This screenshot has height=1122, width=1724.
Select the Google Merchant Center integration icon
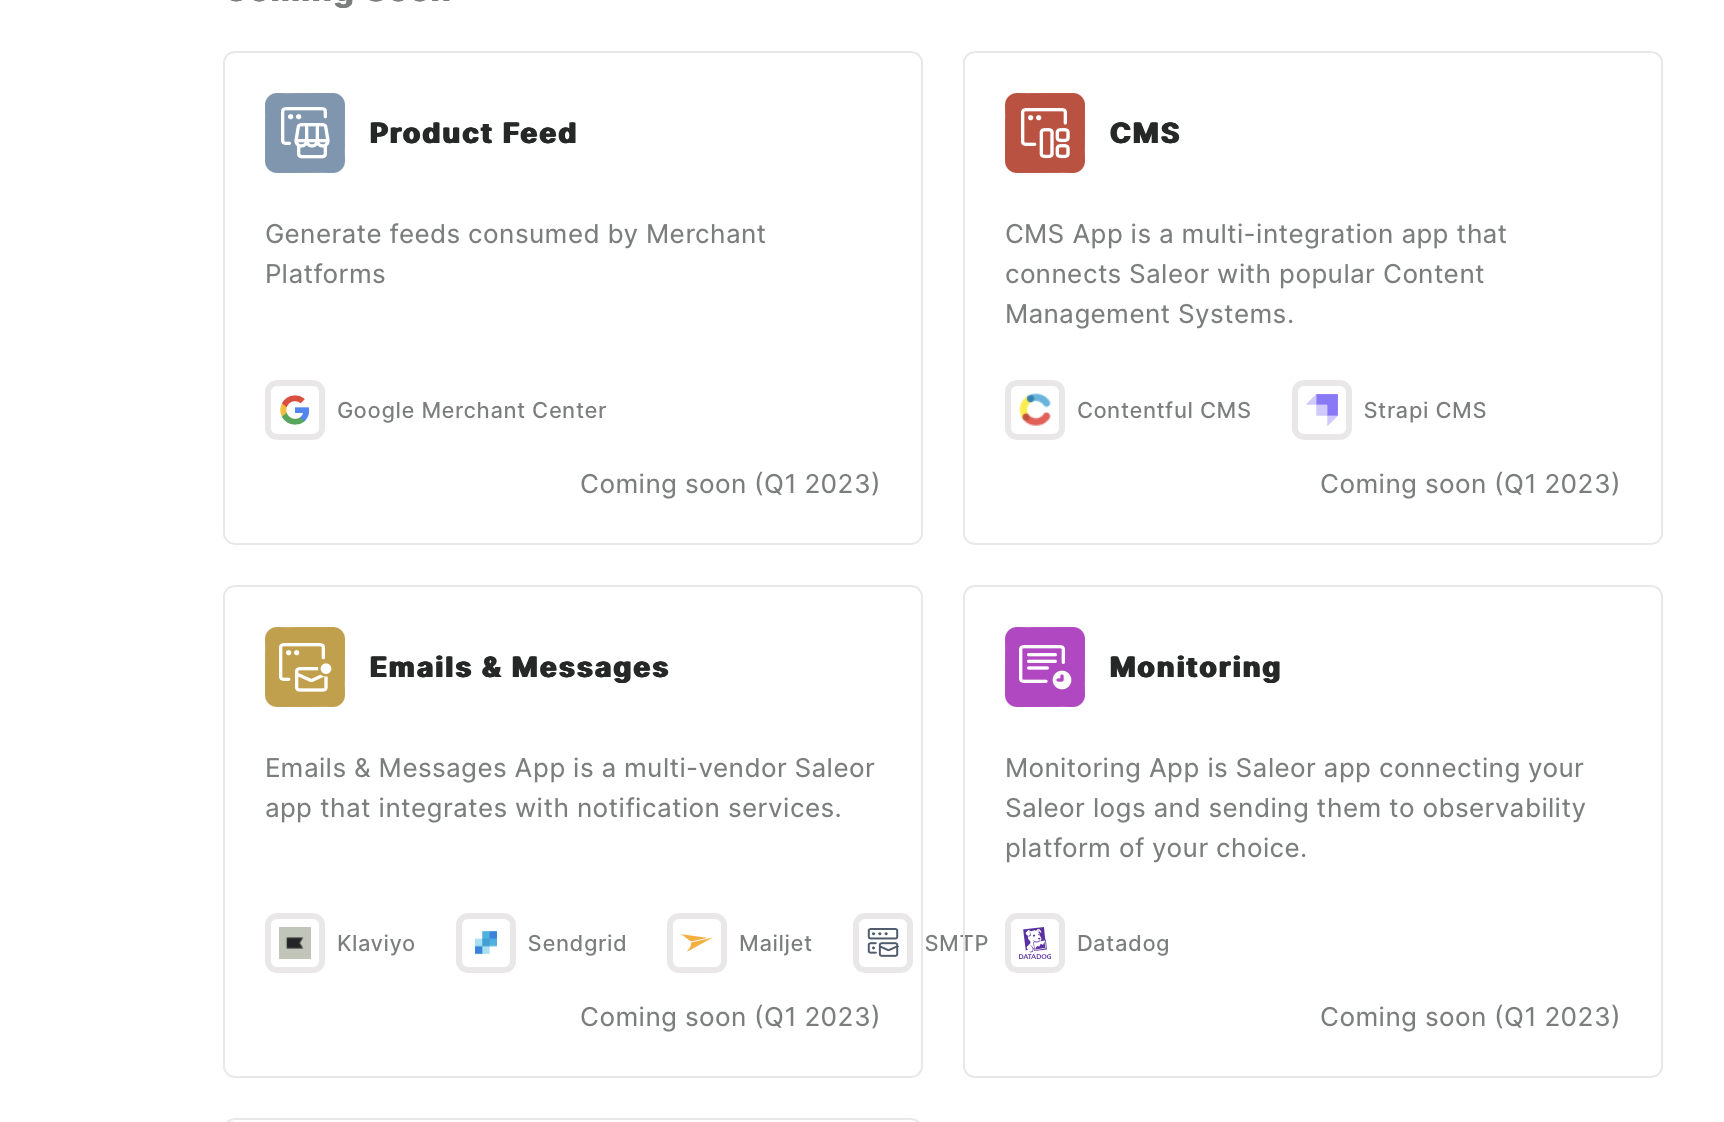(x=294, y=410)
